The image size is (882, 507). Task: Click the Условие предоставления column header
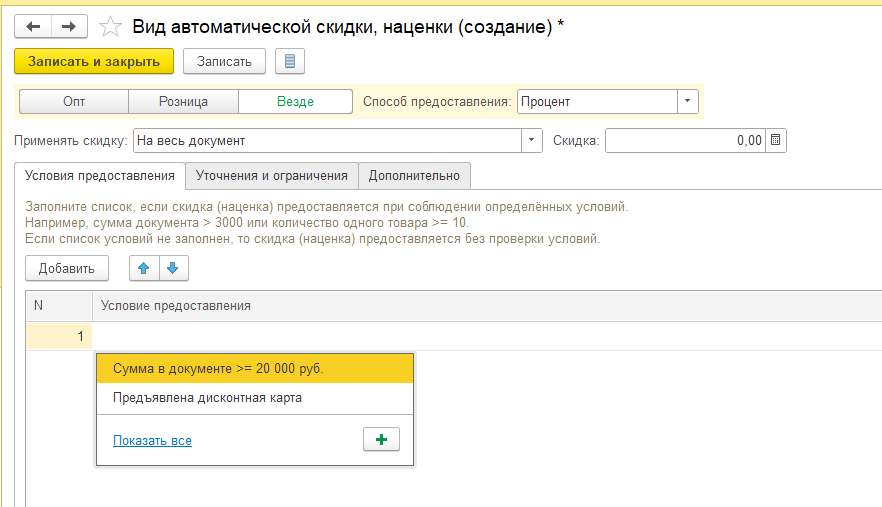(487, 306)
